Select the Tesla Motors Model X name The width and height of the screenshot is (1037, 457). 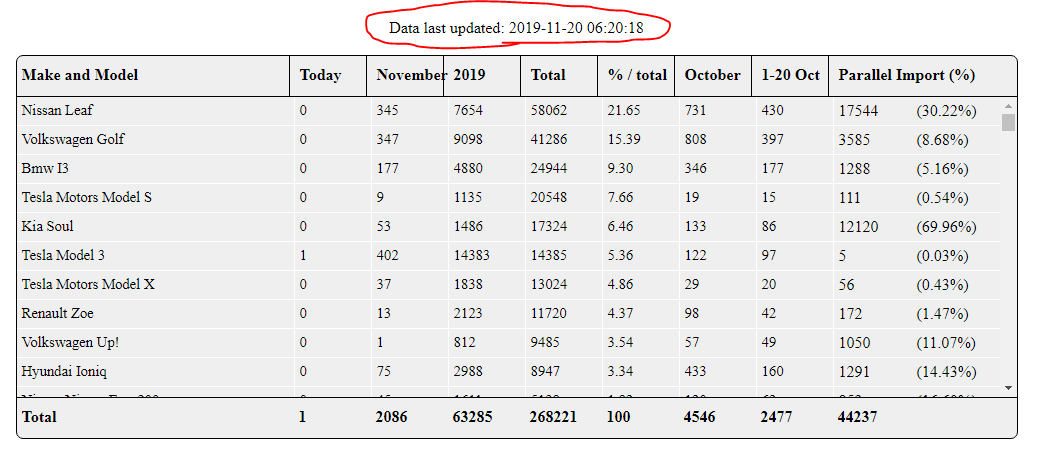click(x=89, y=284)
